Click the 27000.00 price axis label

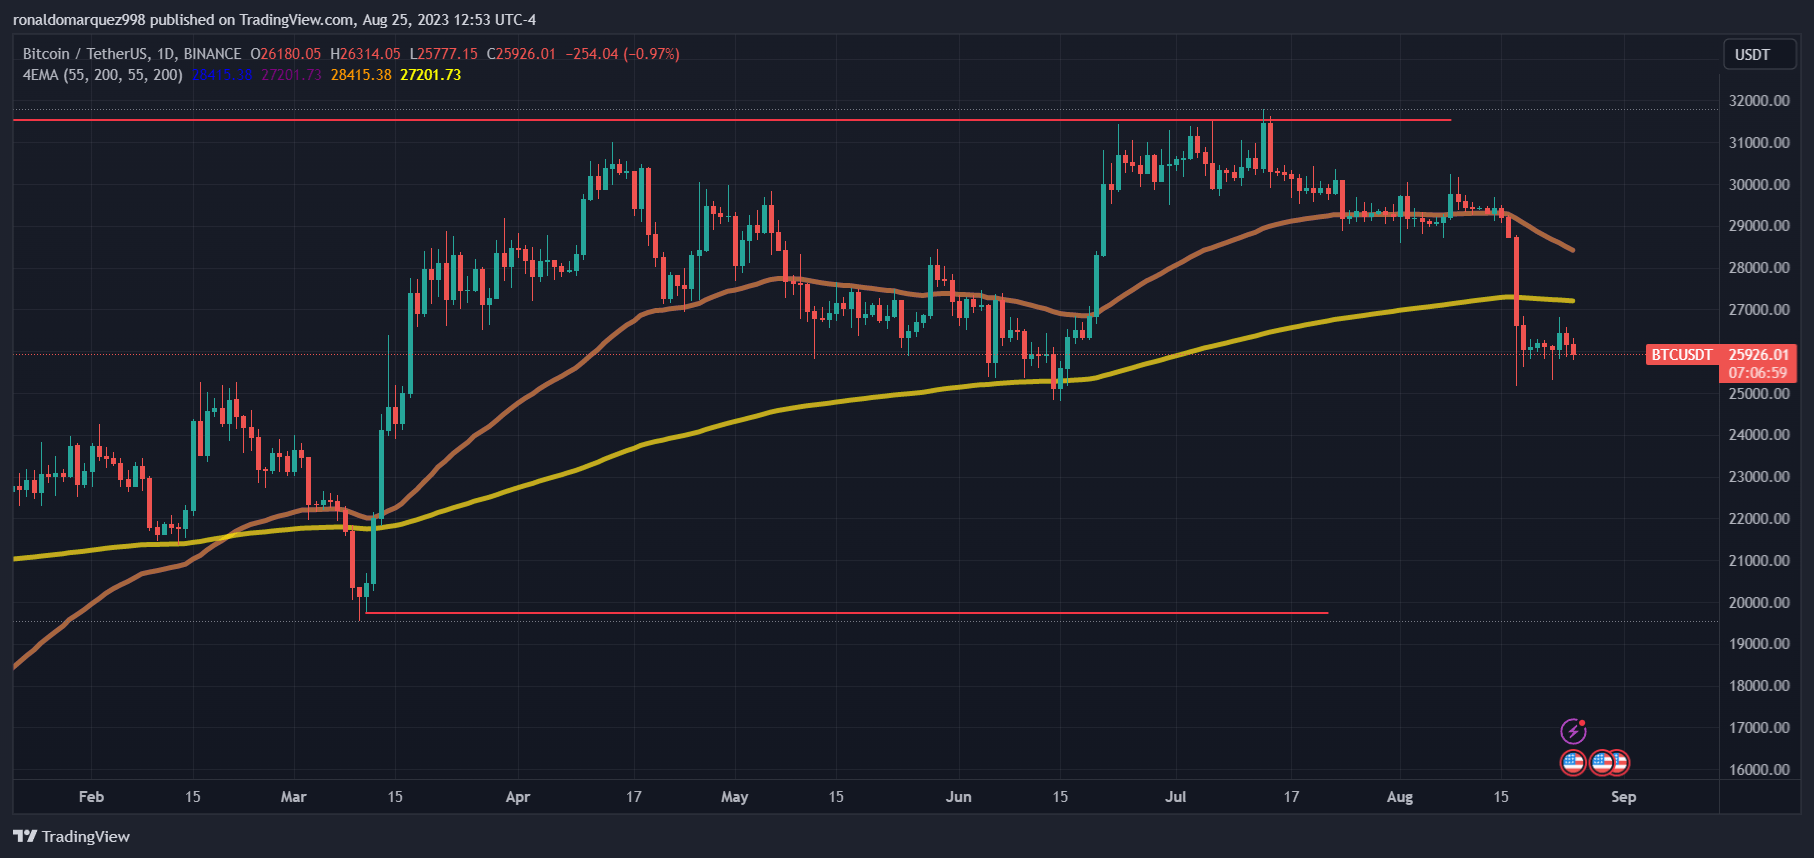click(1759, 310)
